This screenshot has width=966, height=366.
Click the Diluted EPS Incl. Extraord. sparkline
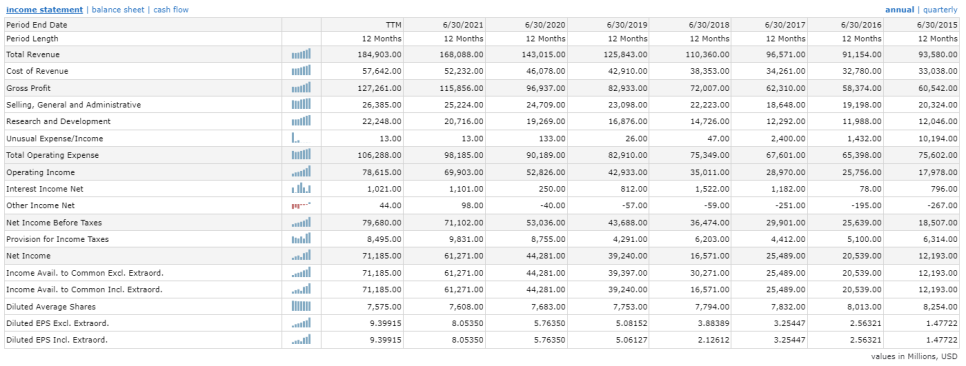tap(301, 339)
